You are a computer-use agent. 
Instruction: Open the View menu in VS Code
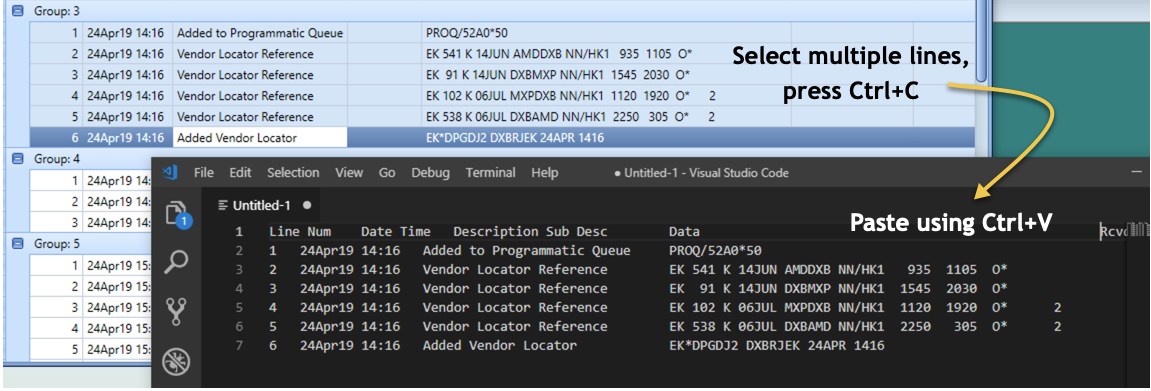(349, 173)
